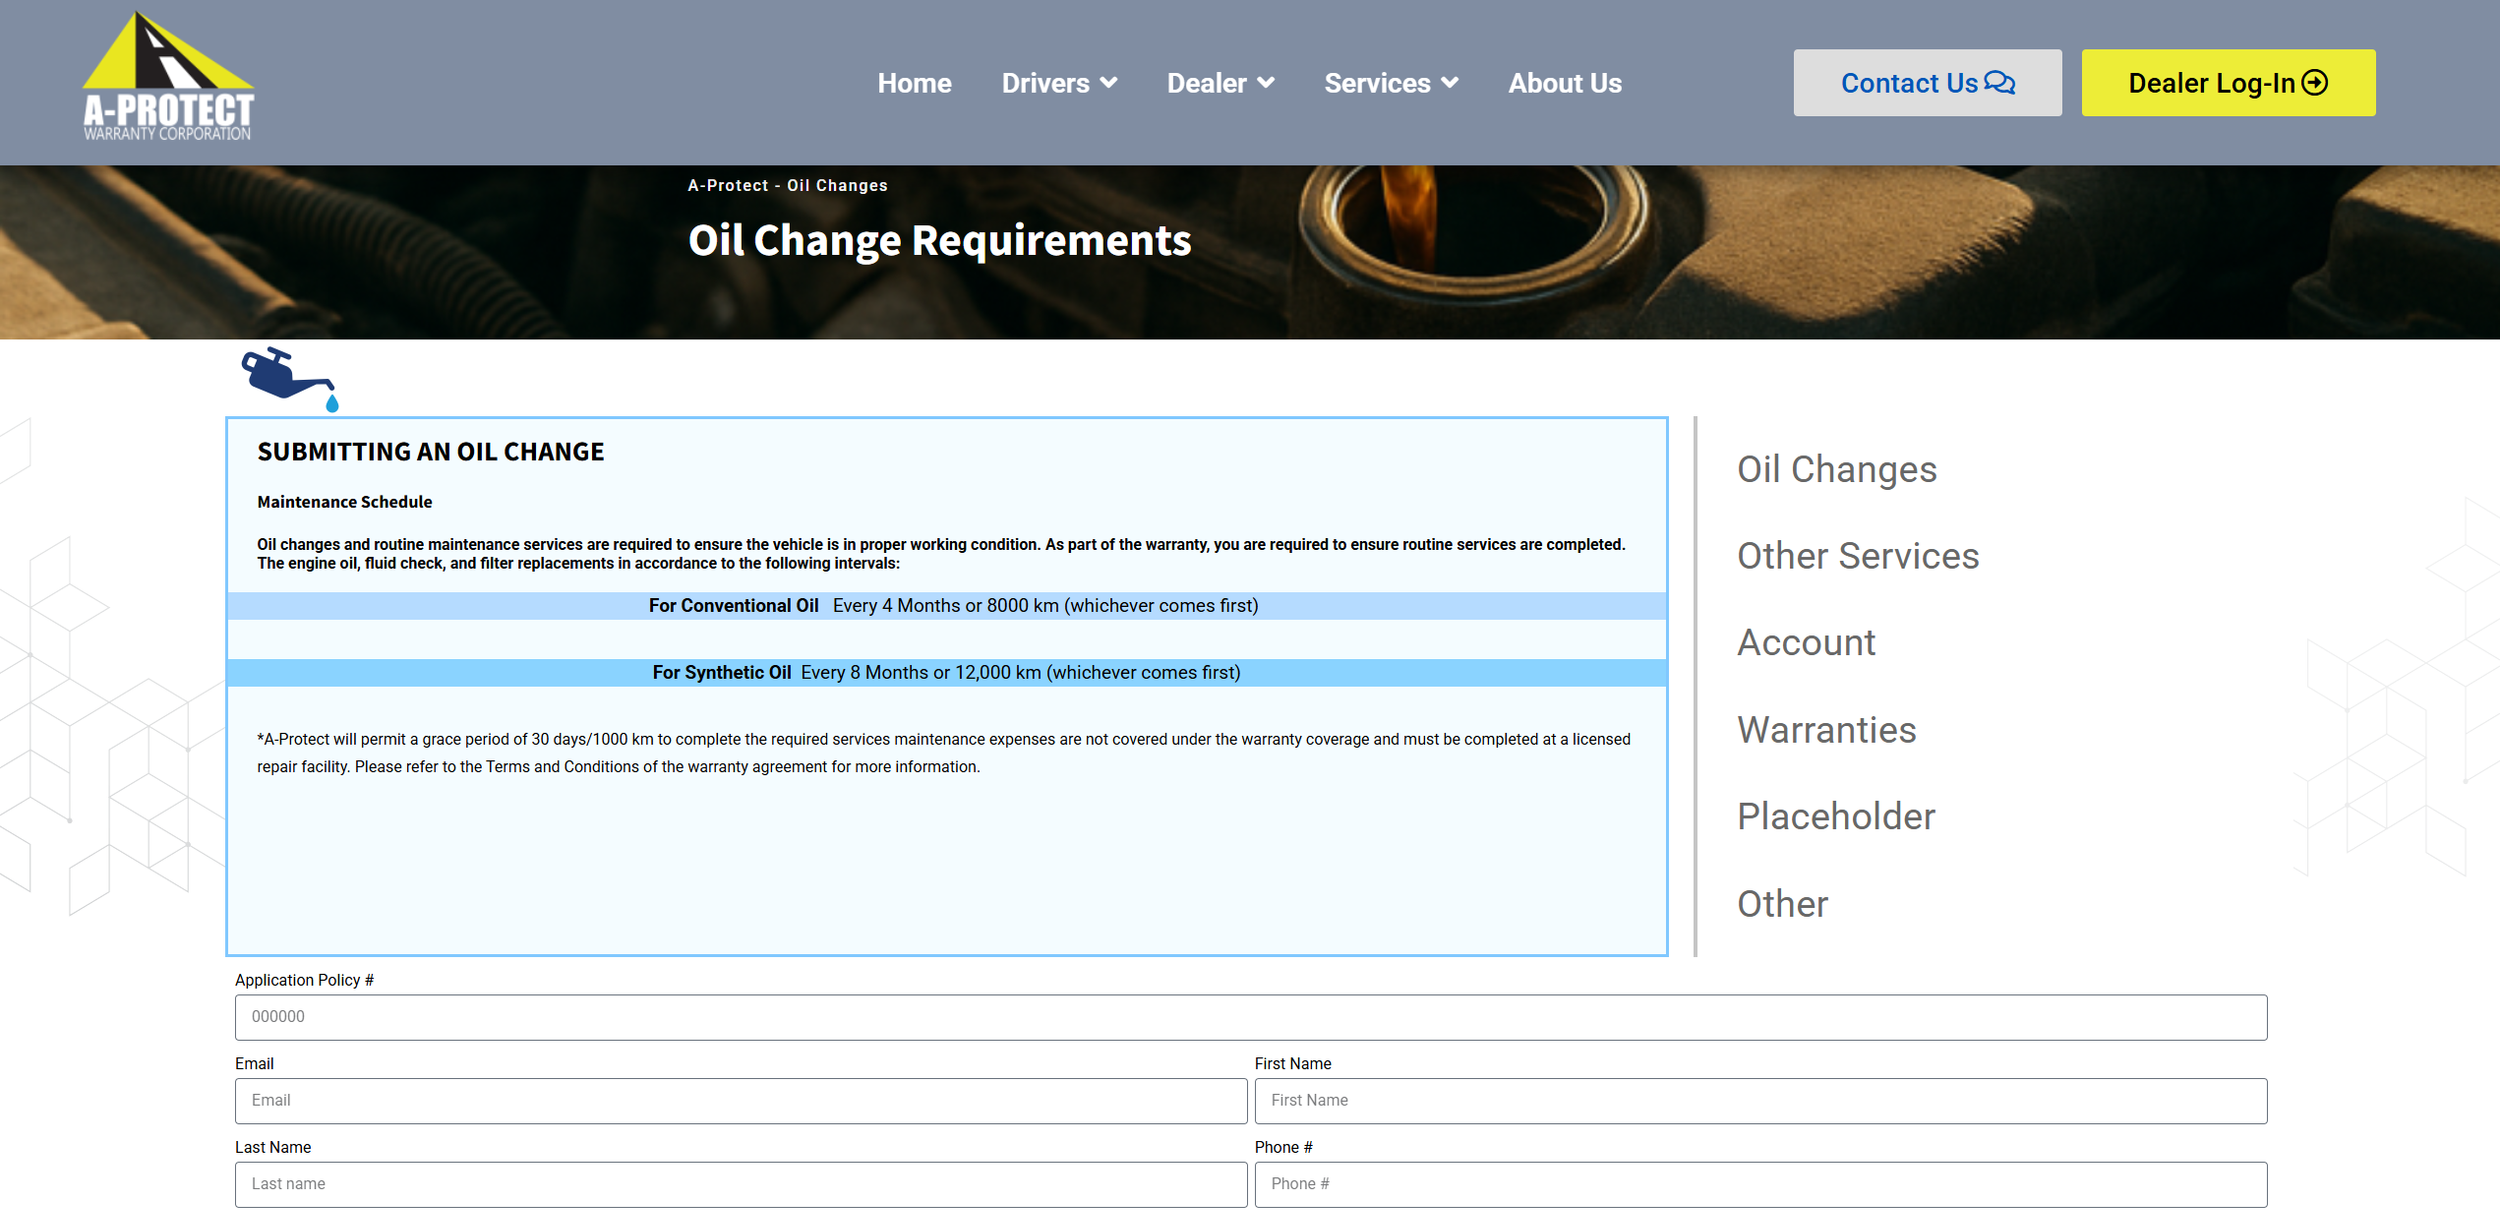Open the About Us page
The width and height of the screenshot is (2500, 1212).
pos(1565,83)
